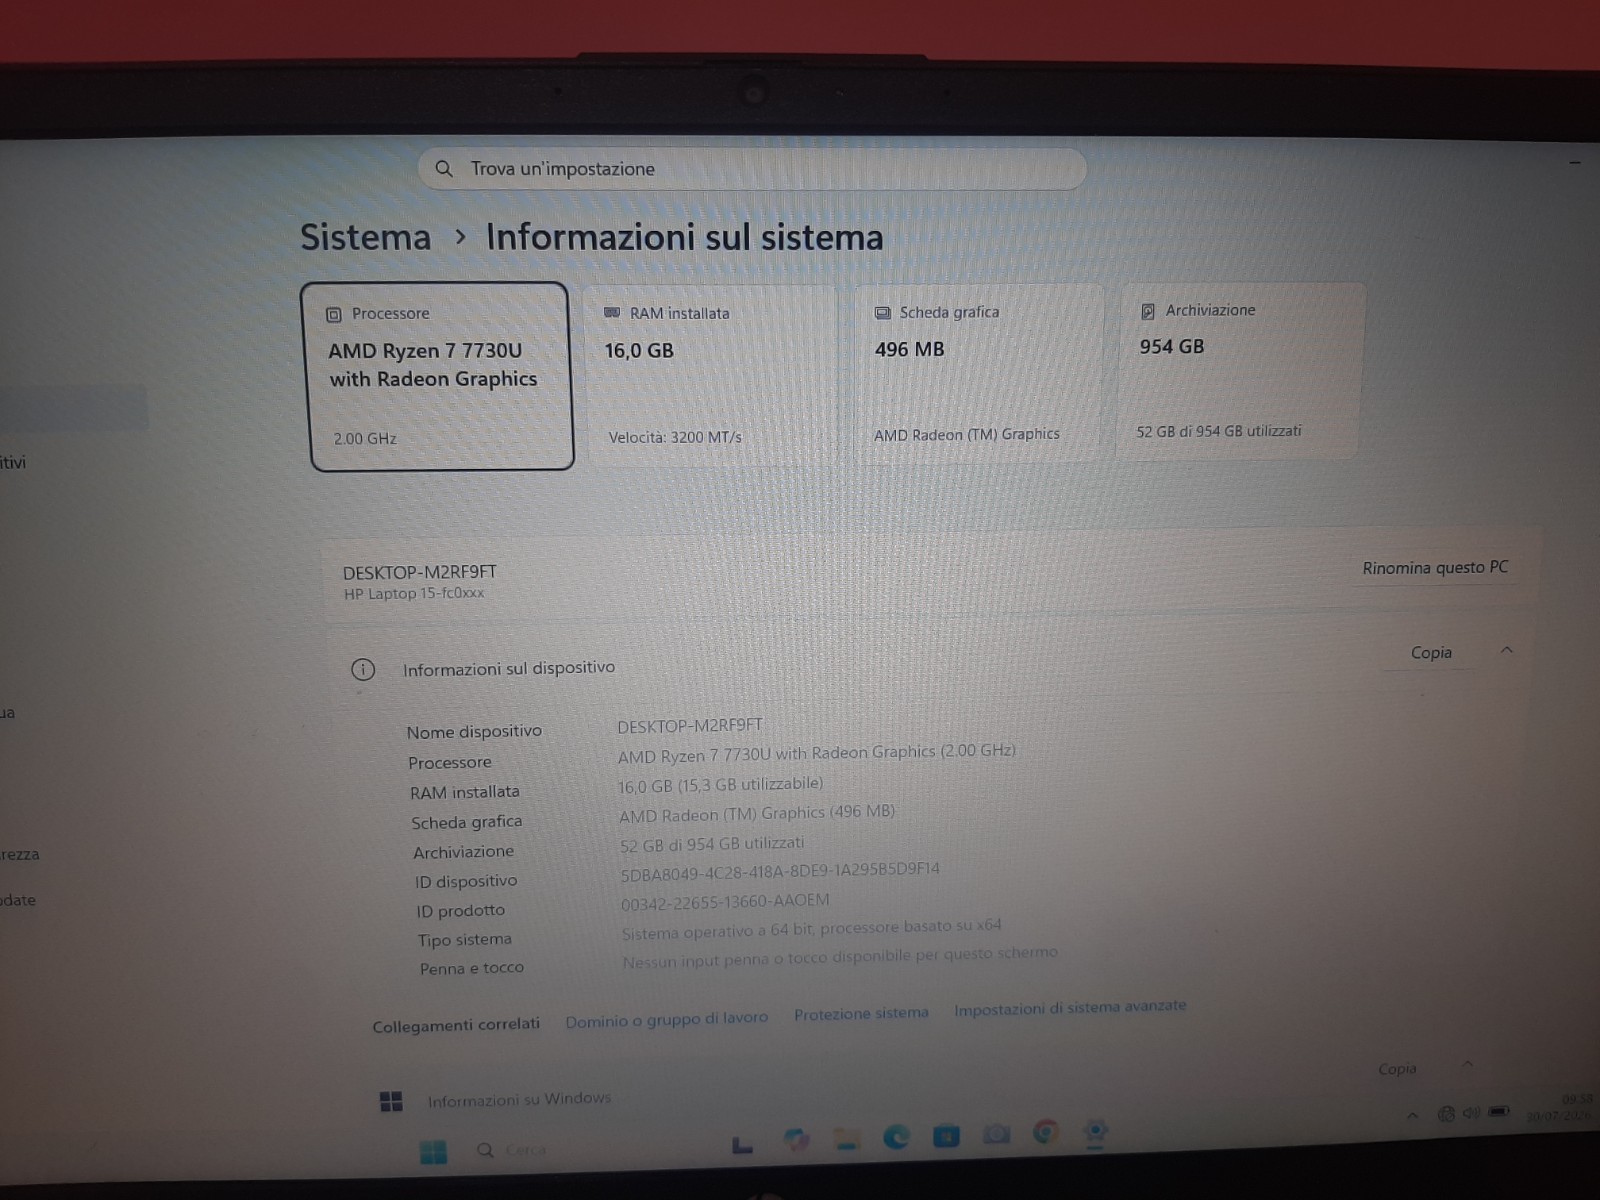Collapse the Informazioni su Windows section chevron
The width and height of the screenshot is (1600, 1200).
tap(1467, 1064)
